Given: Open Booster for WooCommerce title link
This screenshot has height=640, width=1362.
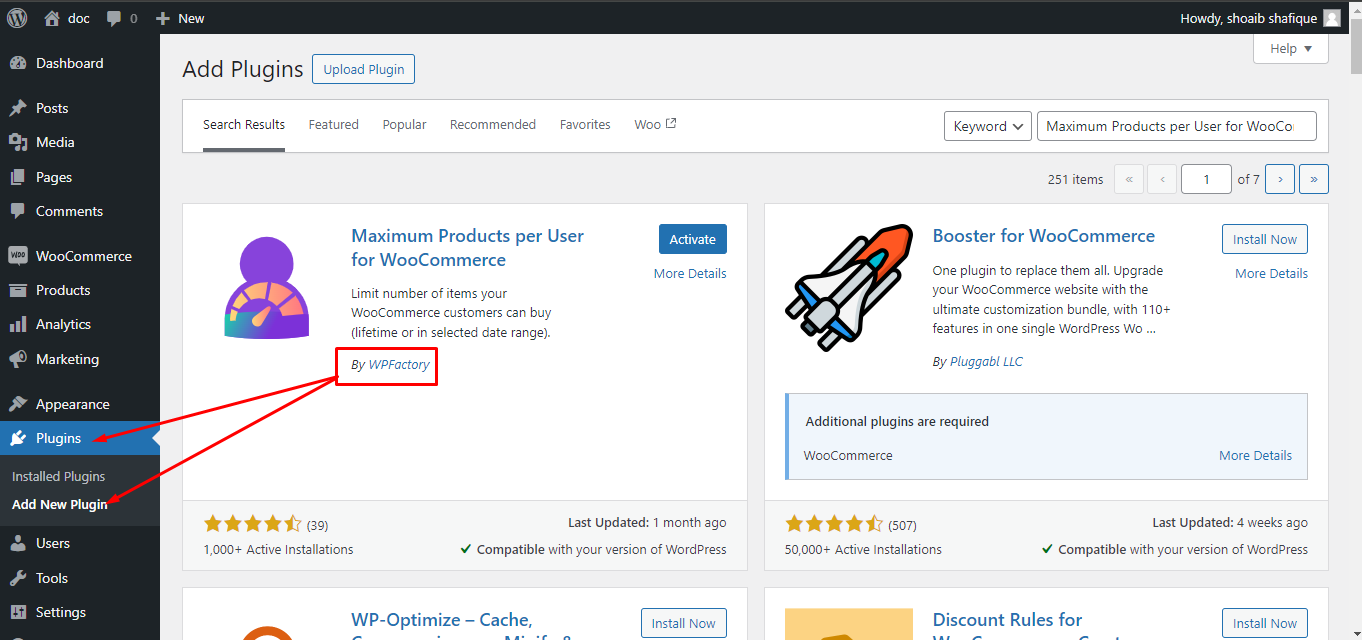Looking at the screenshot, I should [1044, 236].
